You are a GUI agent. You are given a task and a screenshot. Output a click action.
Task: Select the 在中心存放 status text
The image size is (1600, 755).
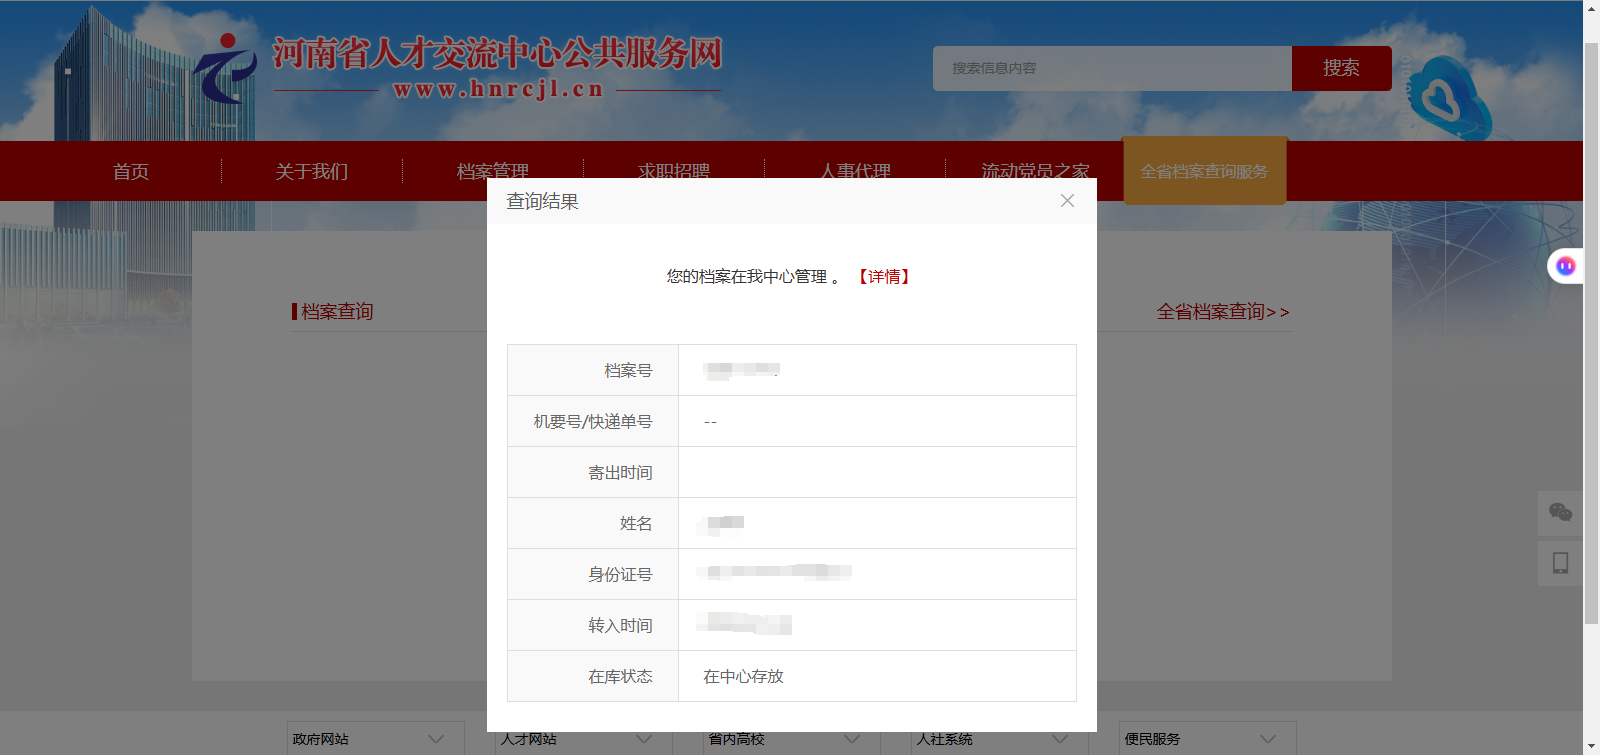(743, 677)
